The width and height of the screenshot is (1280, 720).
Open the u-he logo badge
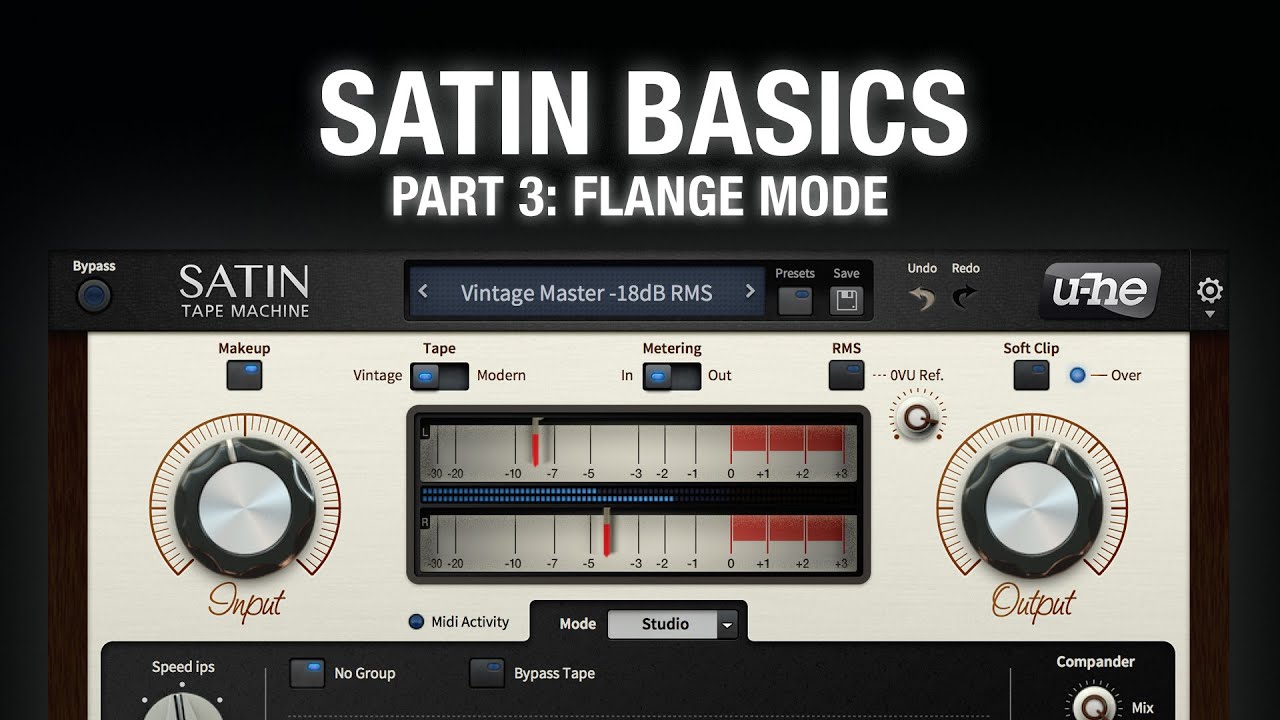(x=1100, y=290)
